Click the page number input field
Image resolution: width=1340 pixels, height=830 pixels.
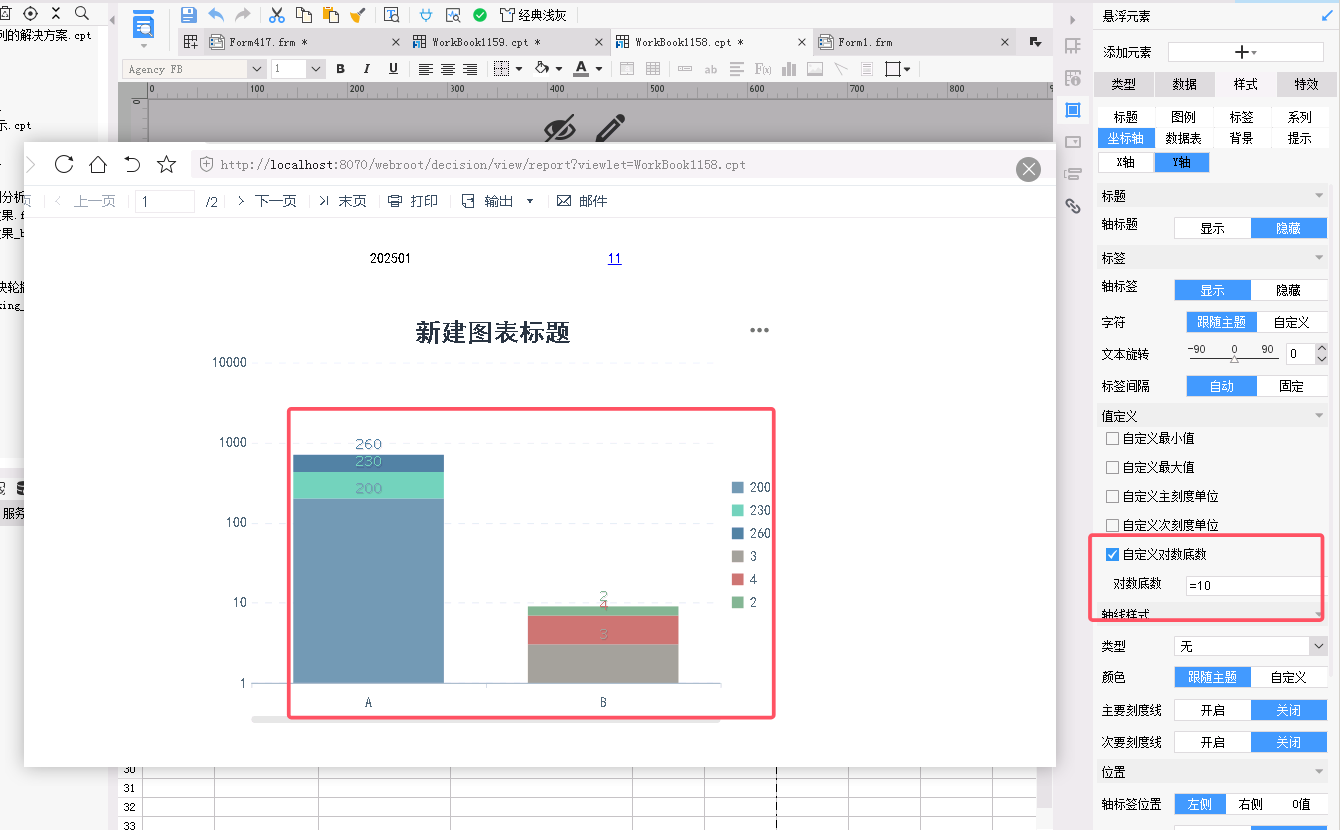(165, 201)
